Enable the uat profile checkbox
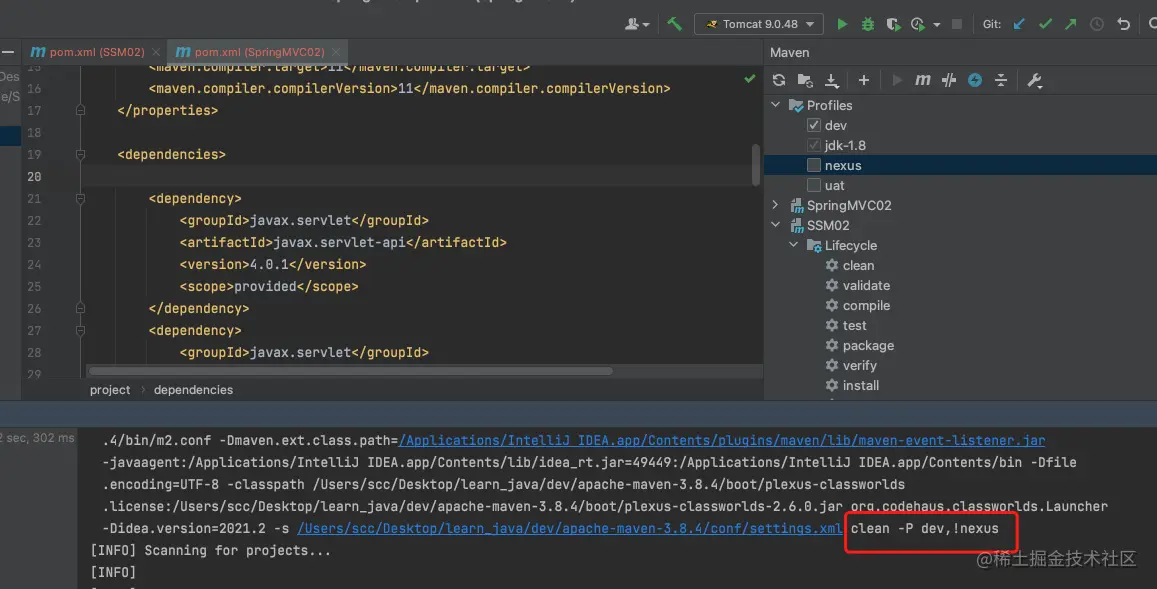The width and height of the screenshot is (1157, 589). (813, 185)
